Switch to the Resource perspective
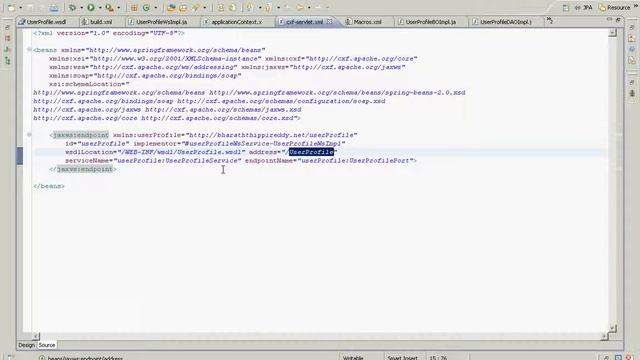The image size is (640, 360). tap(615, 7)
